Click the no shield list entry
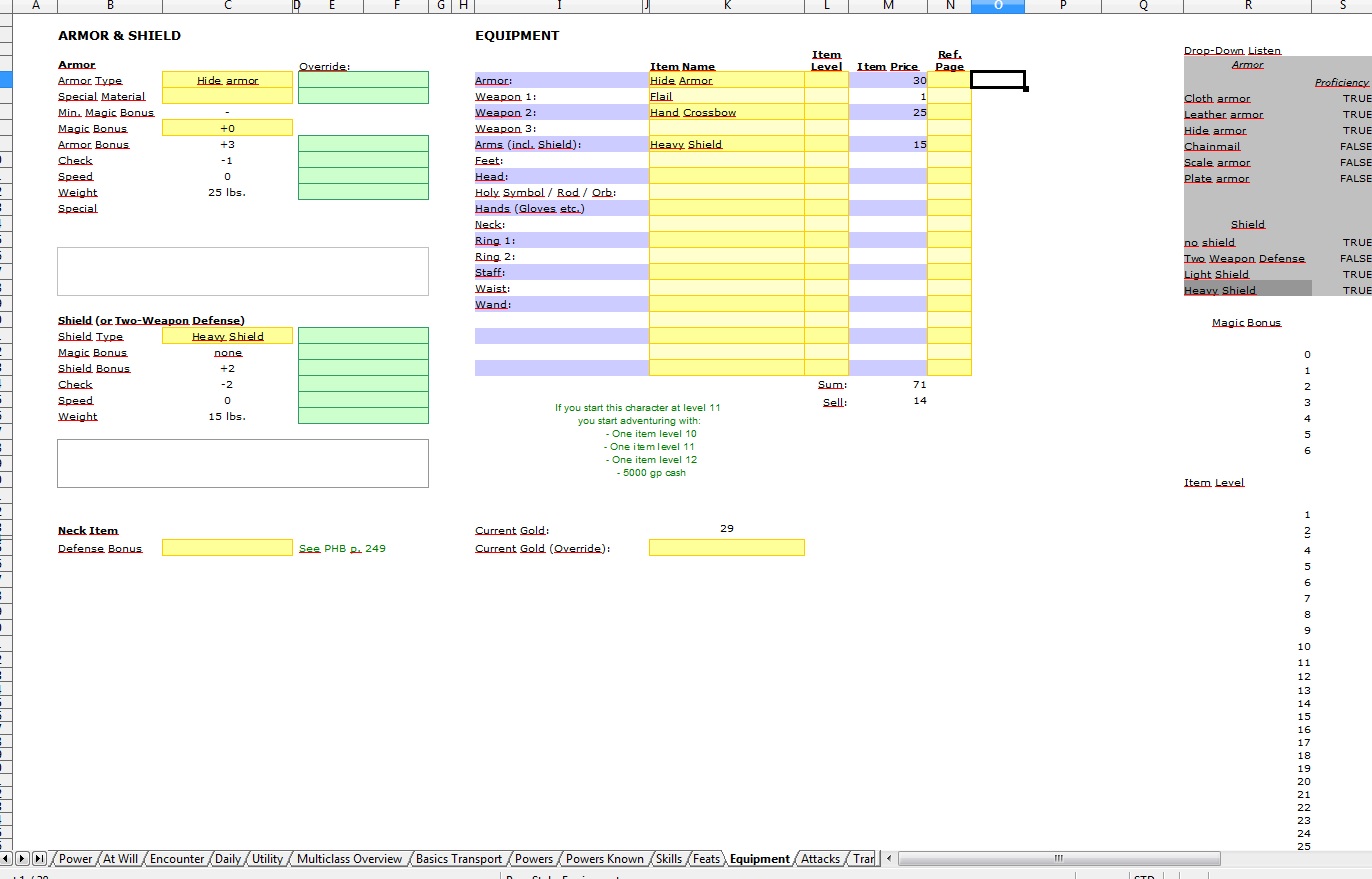The height and width of the screenshot is (879, 1372). 1209,242
